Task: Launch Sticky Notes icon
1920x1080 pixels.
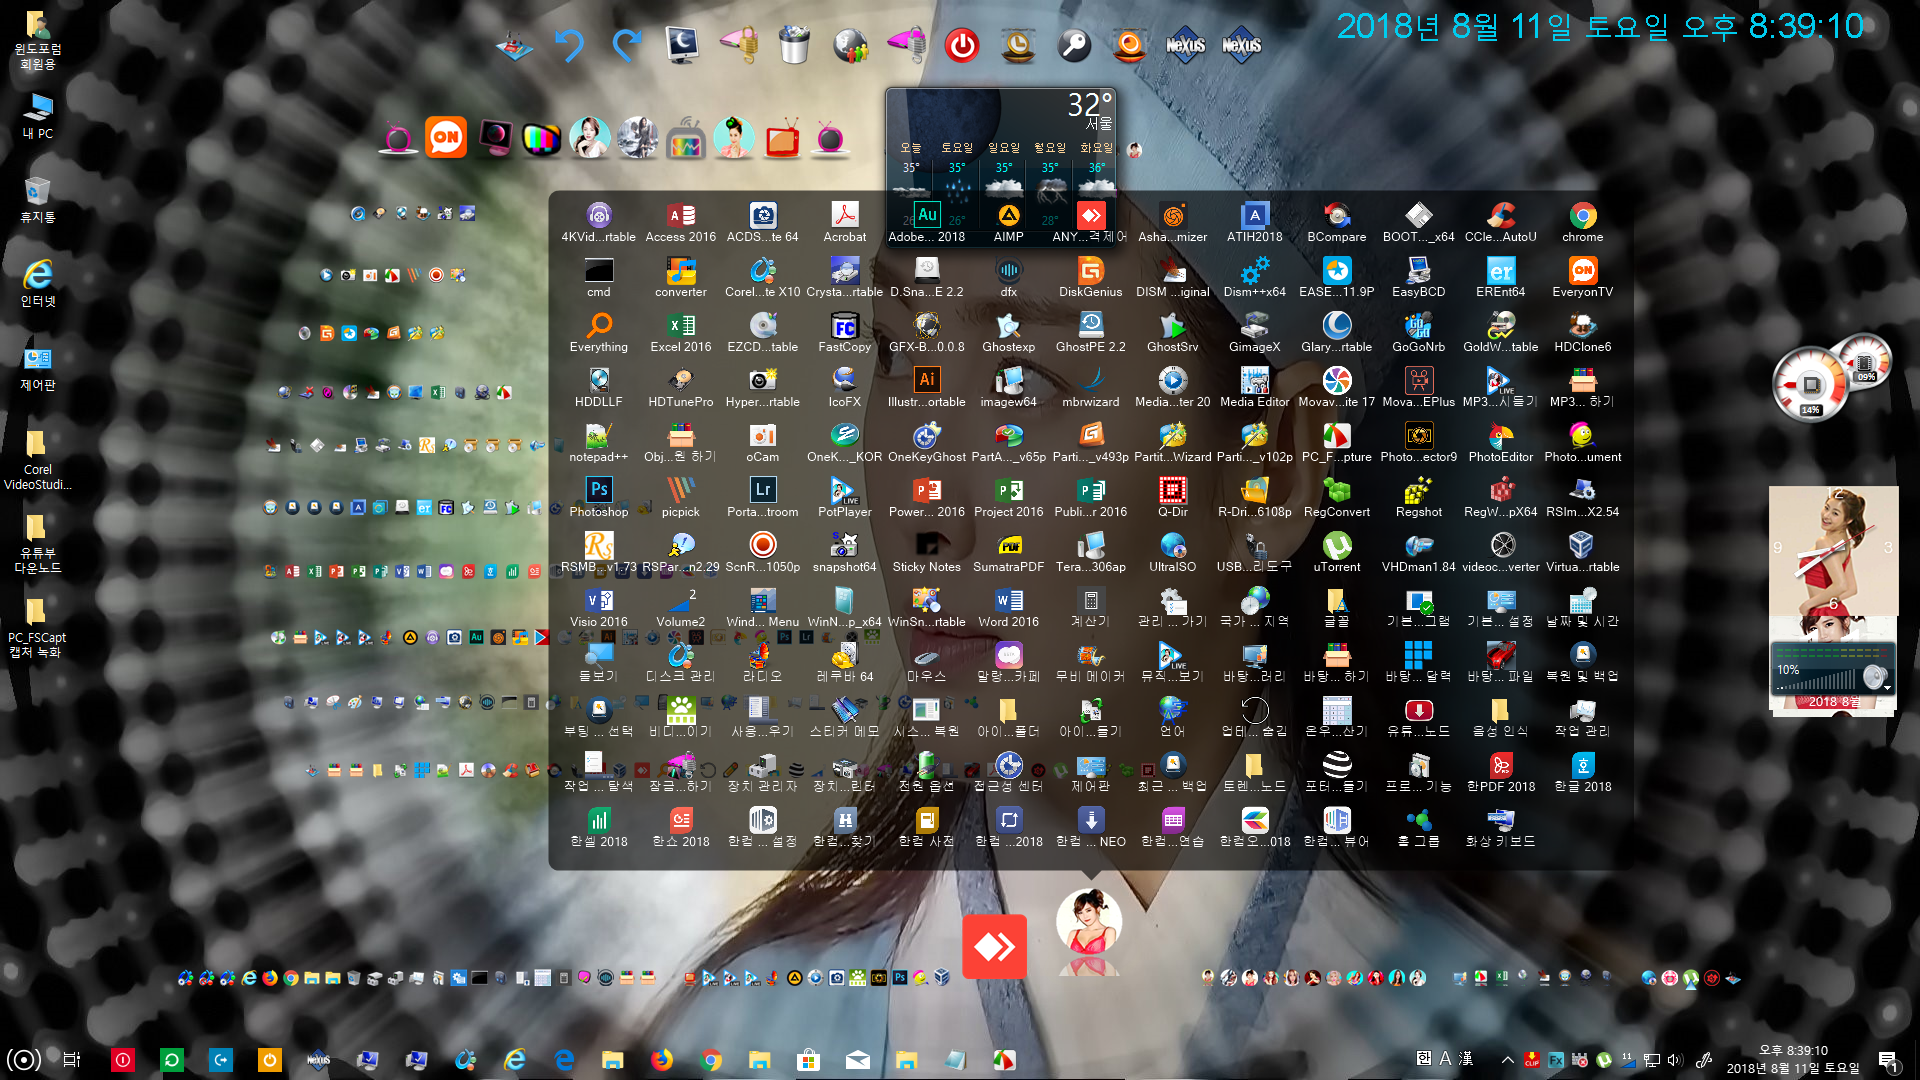Action: tap(927, 552)
